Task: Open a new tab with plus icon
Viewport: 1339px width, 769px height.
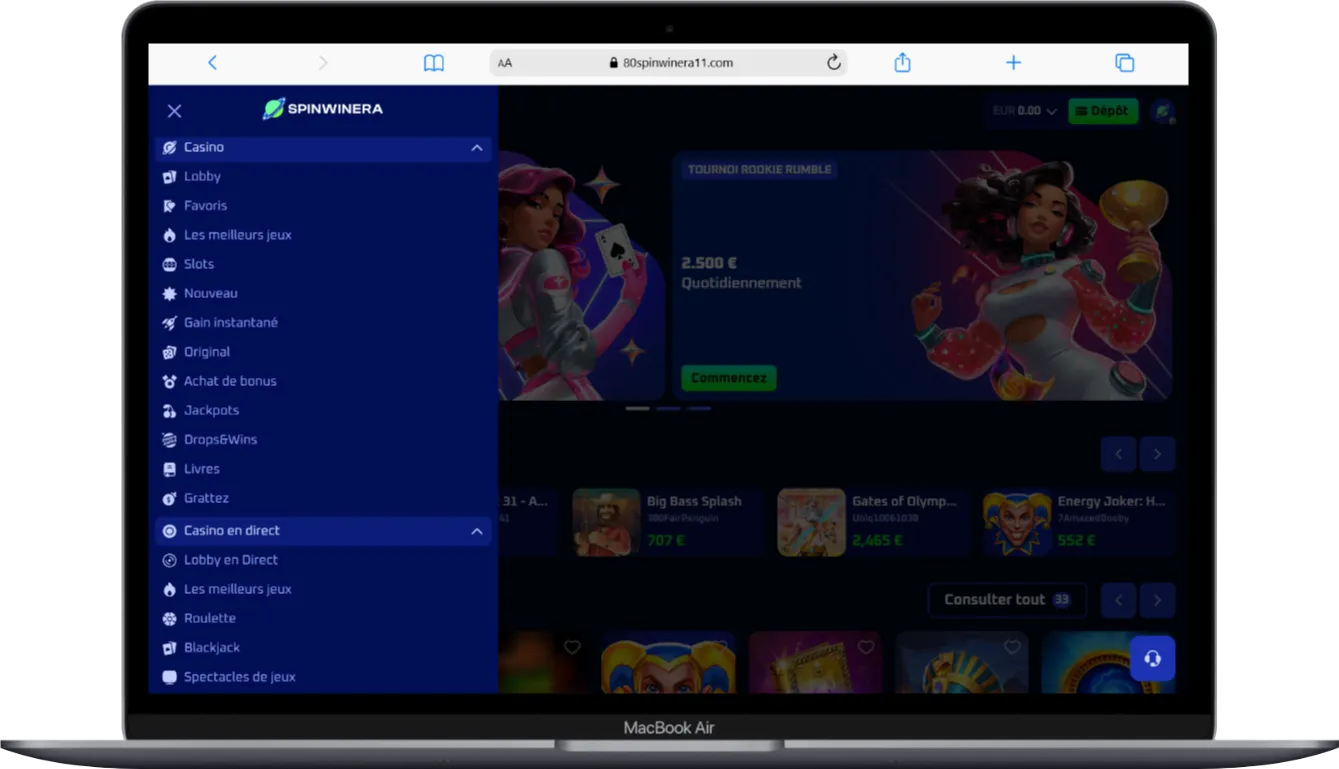Action: (x=1013, y=63)
